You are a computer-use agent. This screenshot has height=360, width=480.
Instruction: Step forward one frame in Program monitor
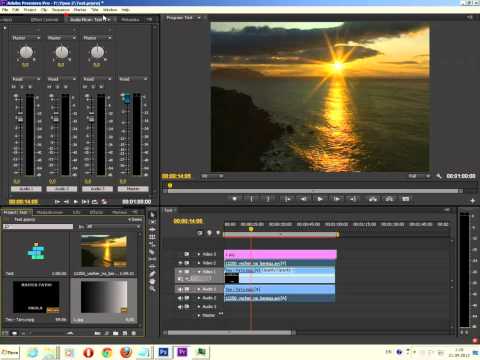click(x=337, y=199)
